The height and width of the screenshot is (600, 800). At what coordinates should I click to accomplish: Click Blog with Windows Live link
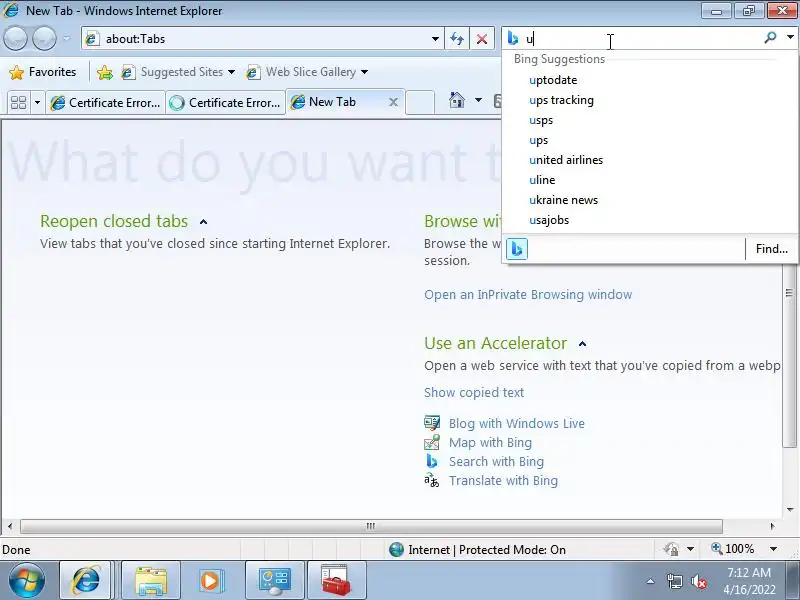pyautogui.click(x=516, y=423)
